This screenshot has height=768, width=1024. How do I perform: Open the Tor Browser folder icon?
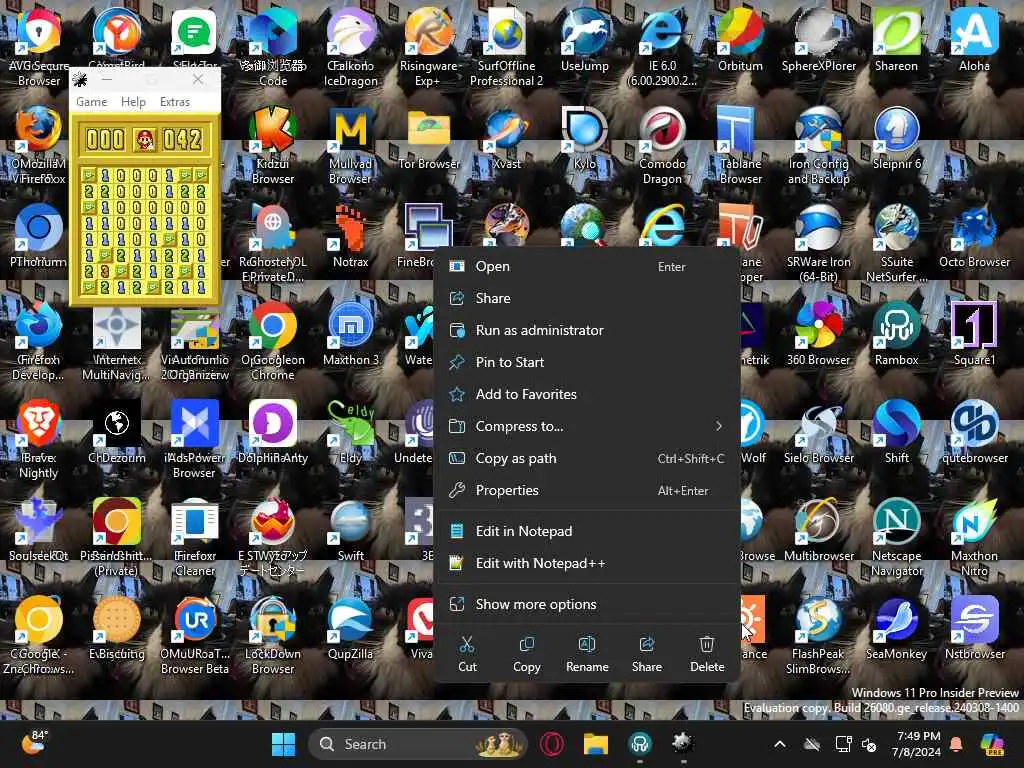(428, 128)
